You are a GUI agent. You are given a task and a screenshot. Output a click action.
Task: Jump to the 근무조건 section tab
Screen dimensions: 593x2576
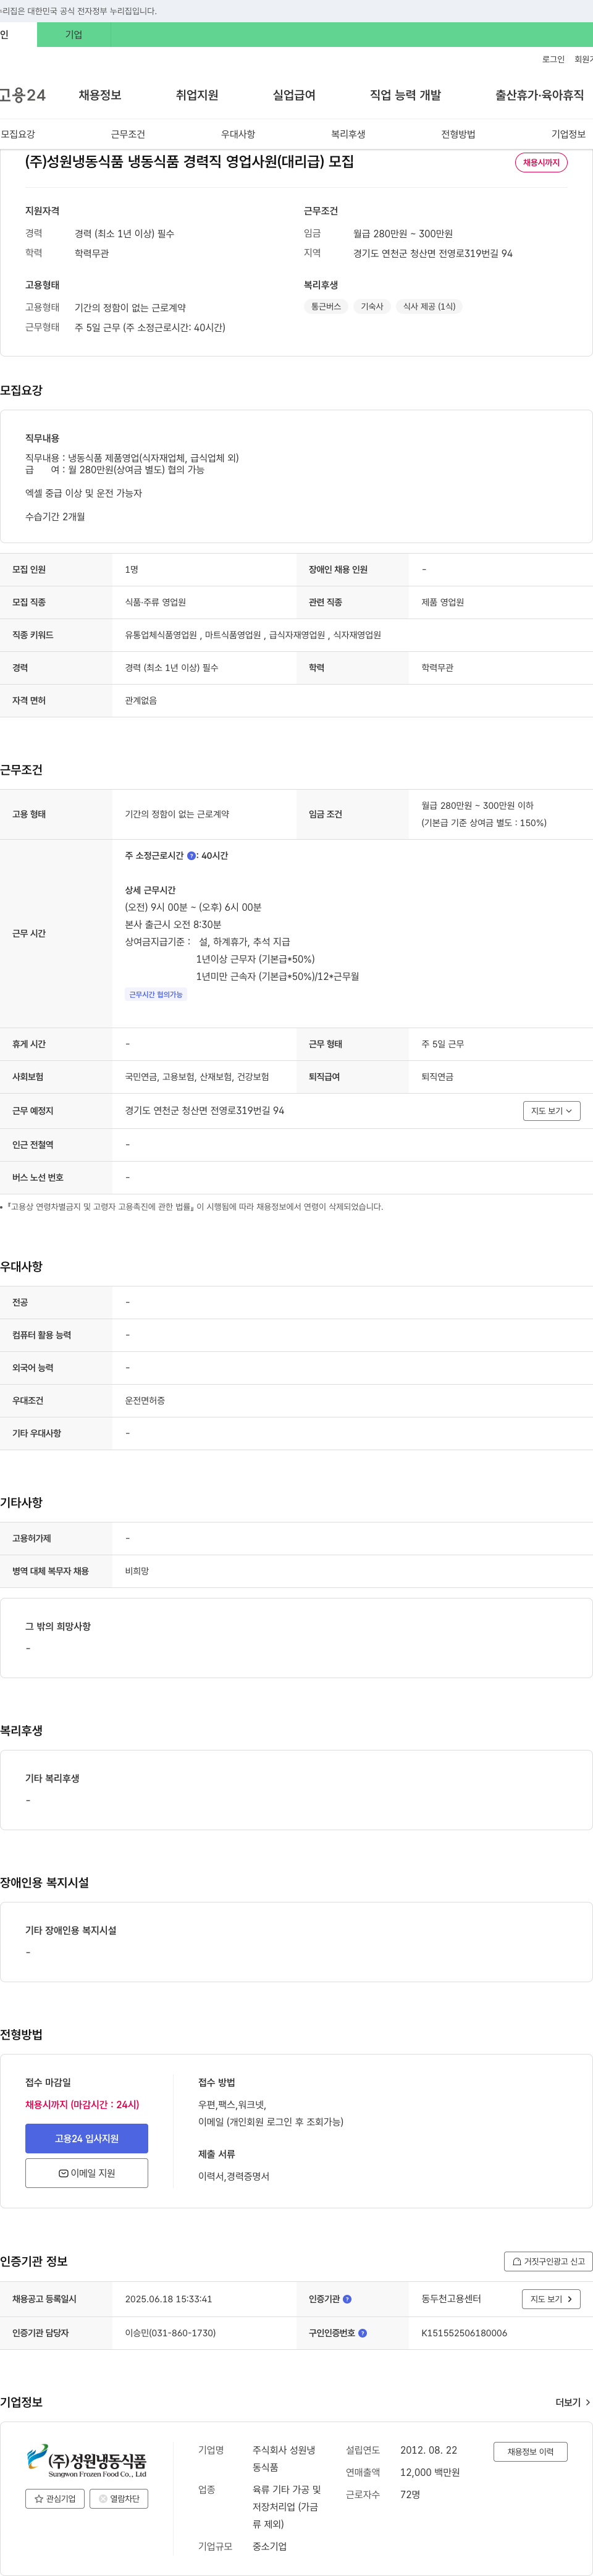point(128,134)
